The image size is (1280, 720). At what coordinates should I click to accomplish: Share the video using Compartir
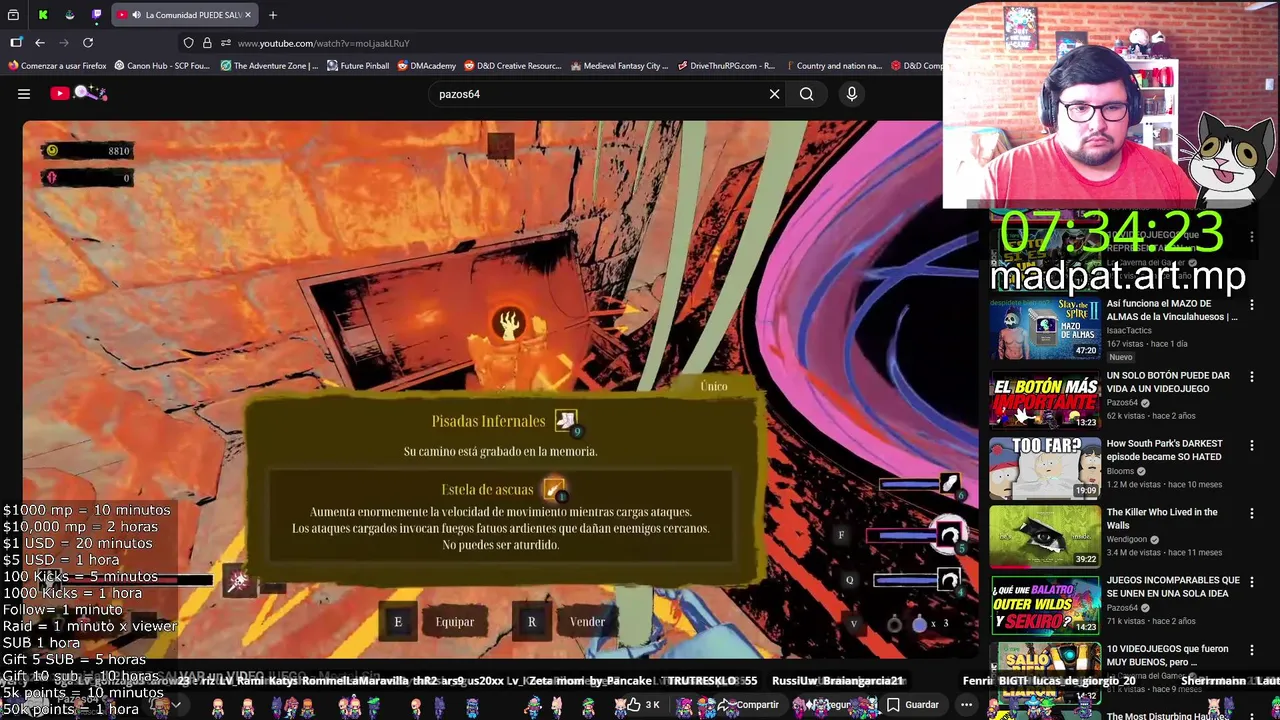pyautogui.click(x=748, y=705)
